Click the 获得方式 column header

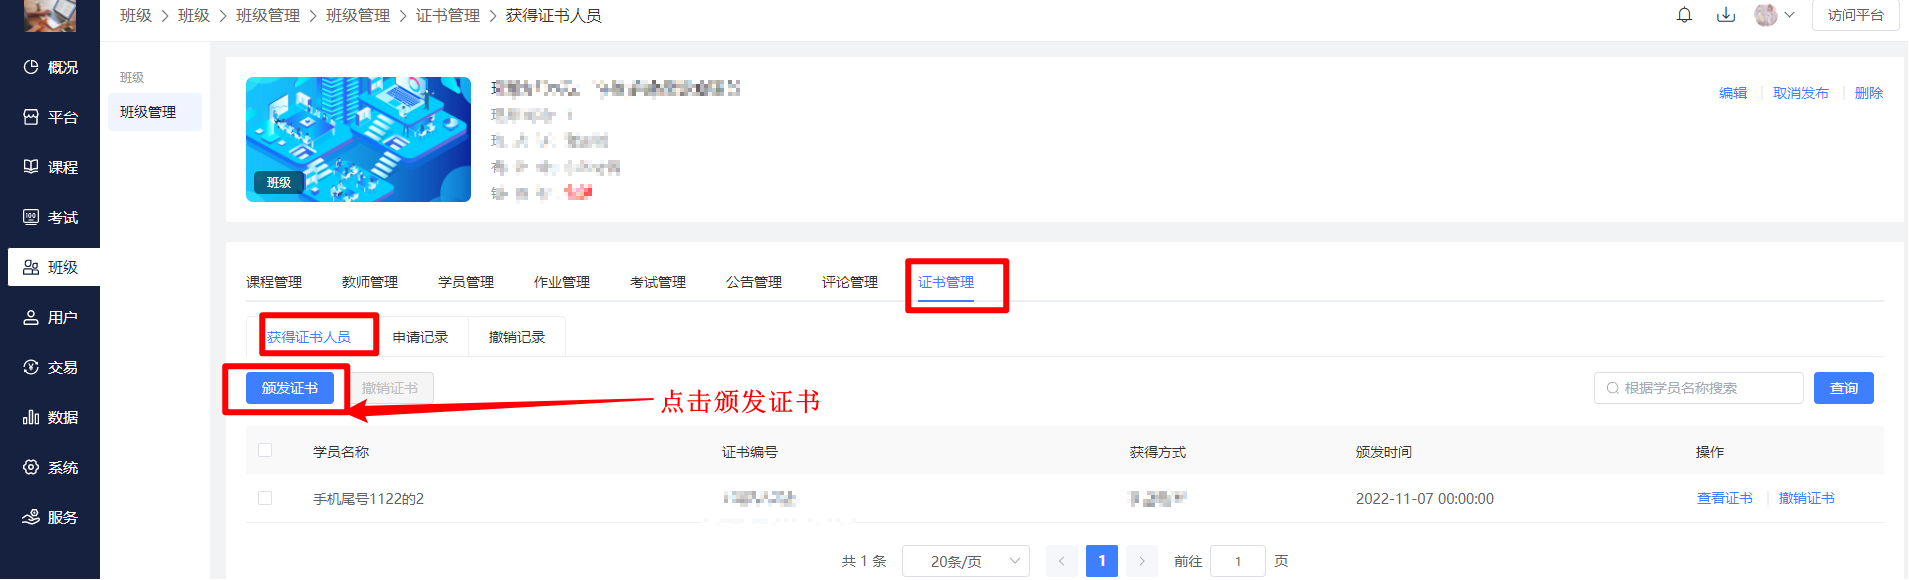(1158, 452)
